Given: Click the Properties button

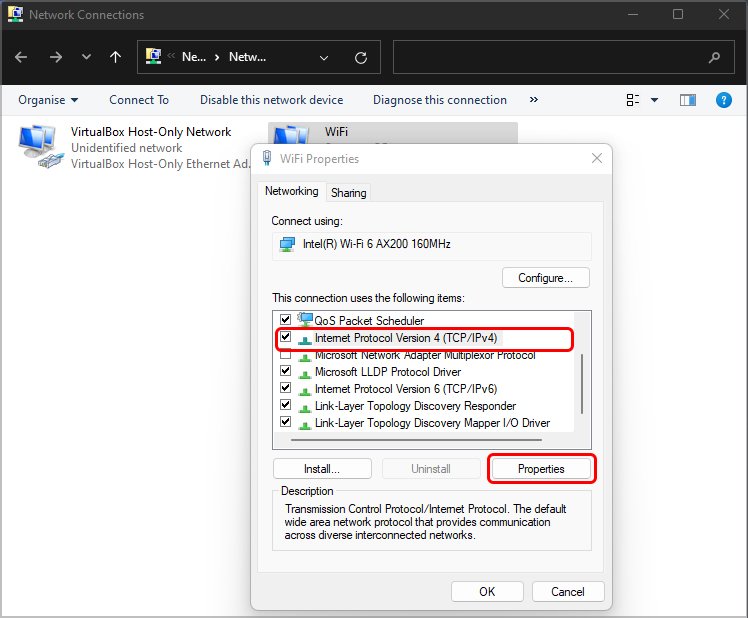Looking at the screenshot, I should pos(541,469).
